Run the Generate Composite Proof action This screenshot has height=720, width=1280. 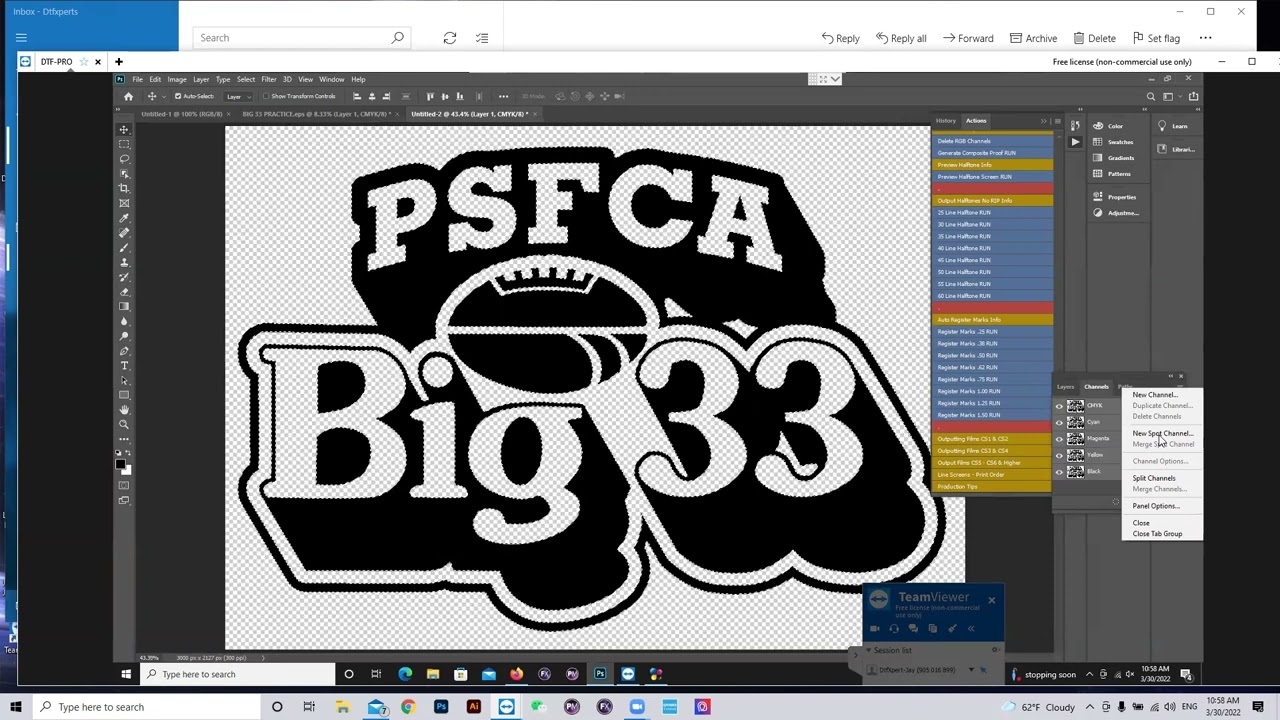click(x=992, y=153)
